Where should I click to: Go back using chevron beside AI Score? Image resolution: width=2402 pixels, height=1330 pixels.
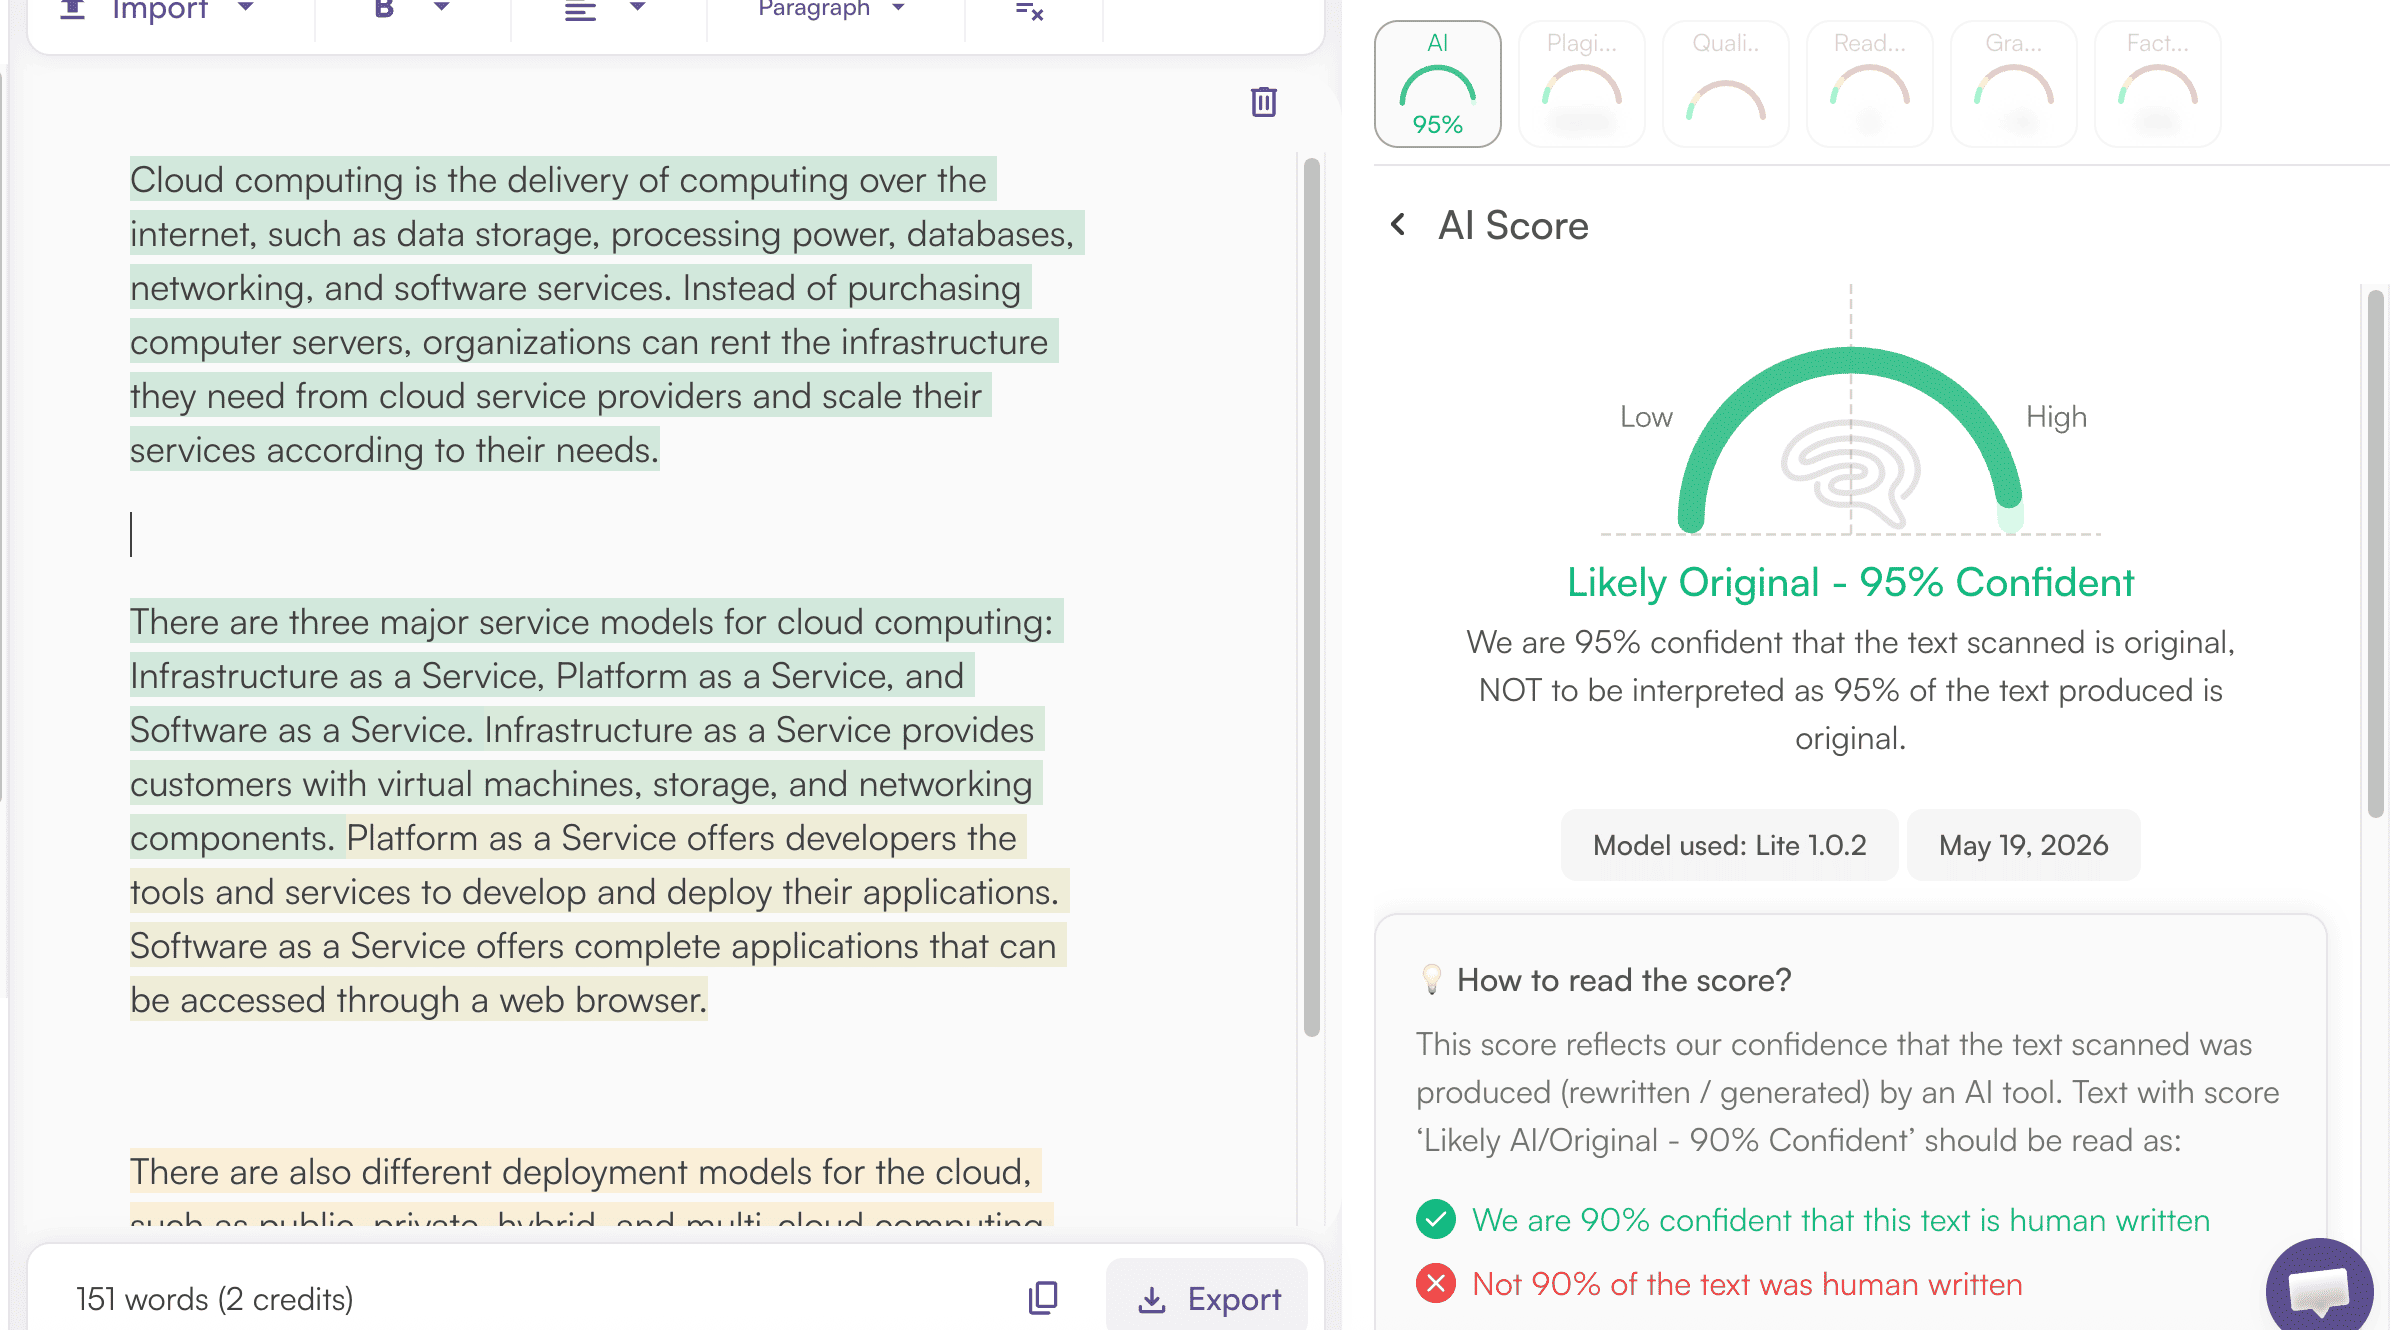pyautogui.click(x=1398, y=225)
